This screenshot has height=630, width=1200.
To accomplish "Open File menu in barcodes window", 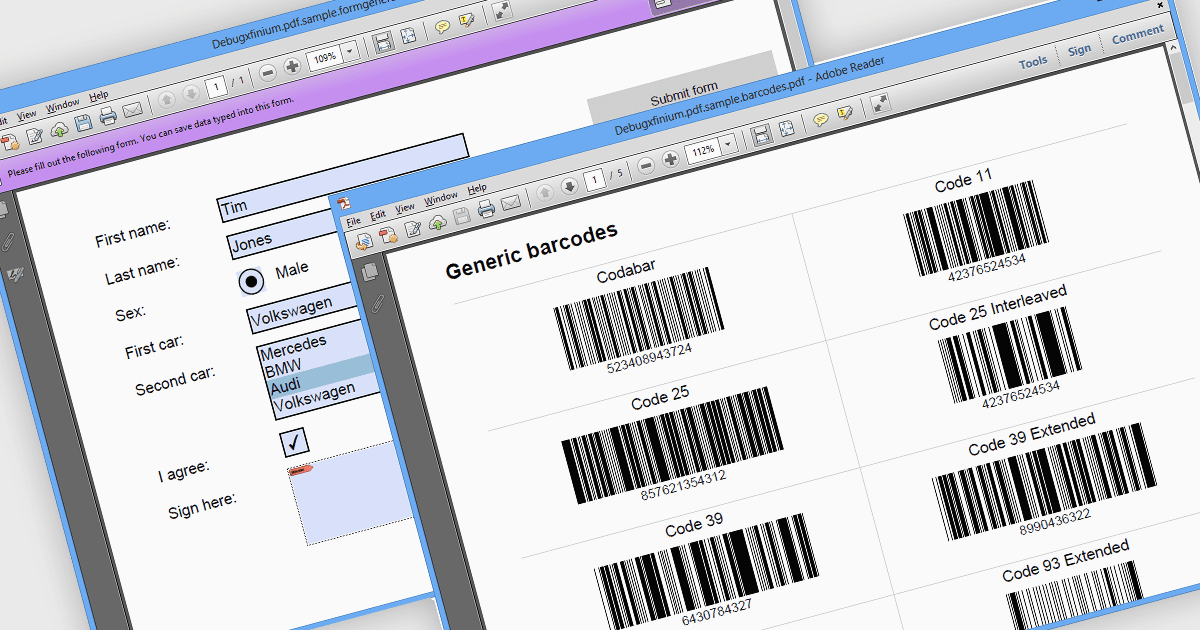I will (353, 219).
